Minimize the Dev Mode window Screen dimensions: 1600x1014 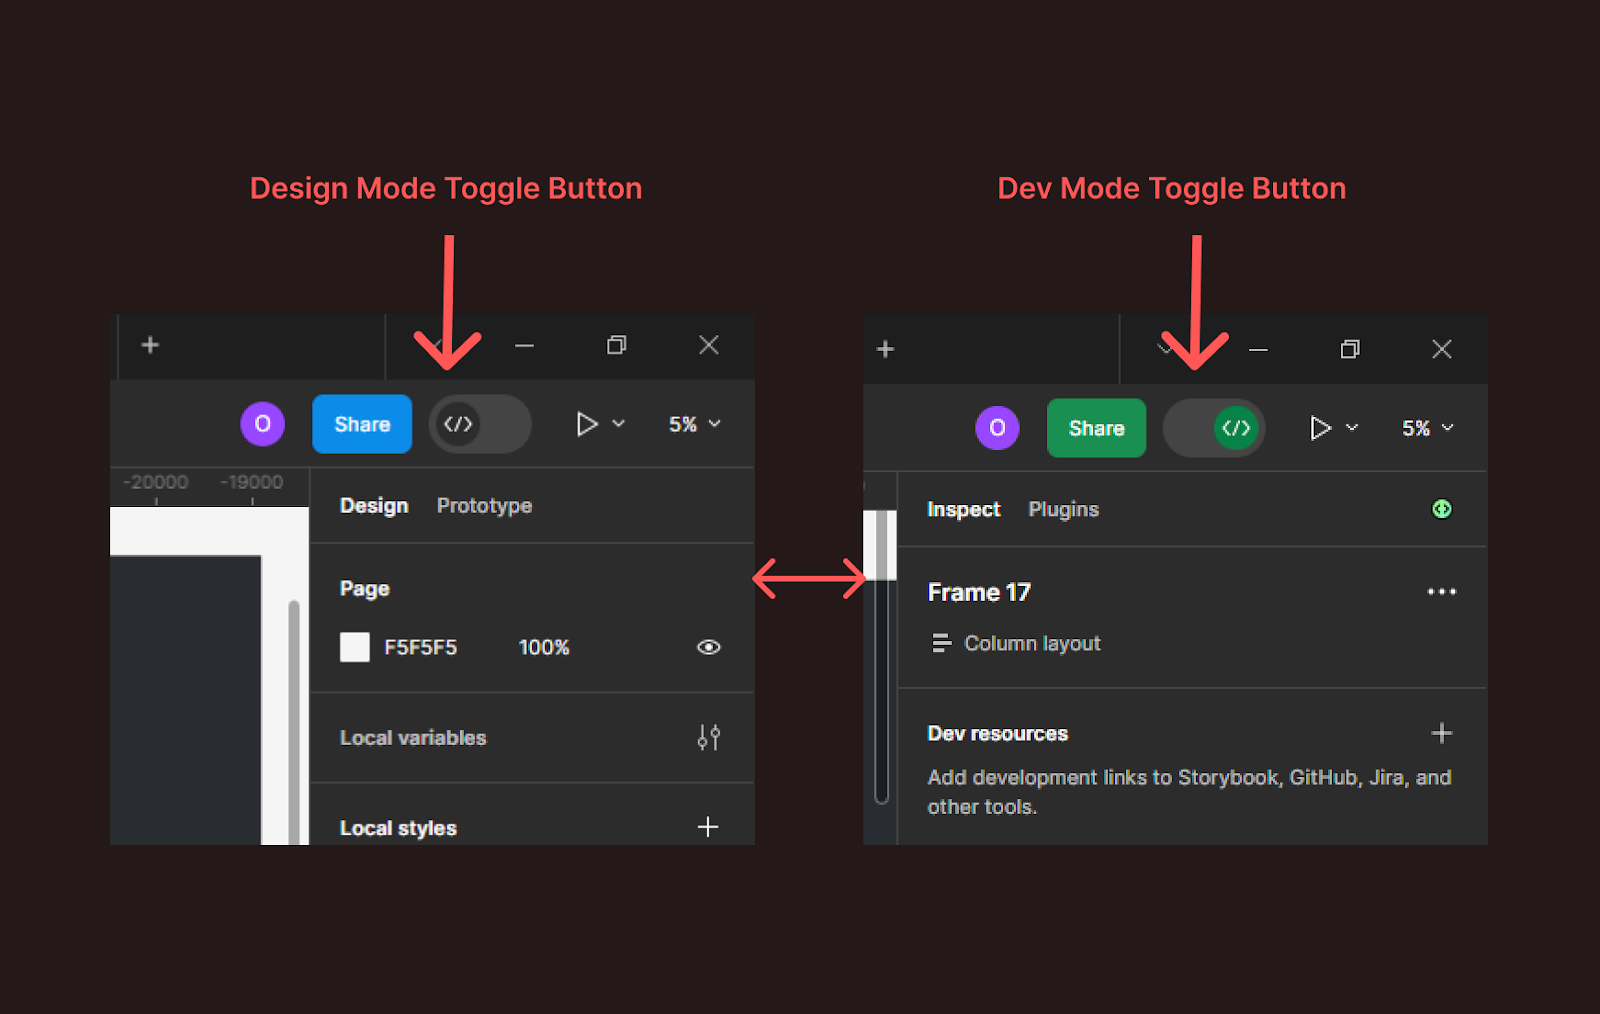1258,349
